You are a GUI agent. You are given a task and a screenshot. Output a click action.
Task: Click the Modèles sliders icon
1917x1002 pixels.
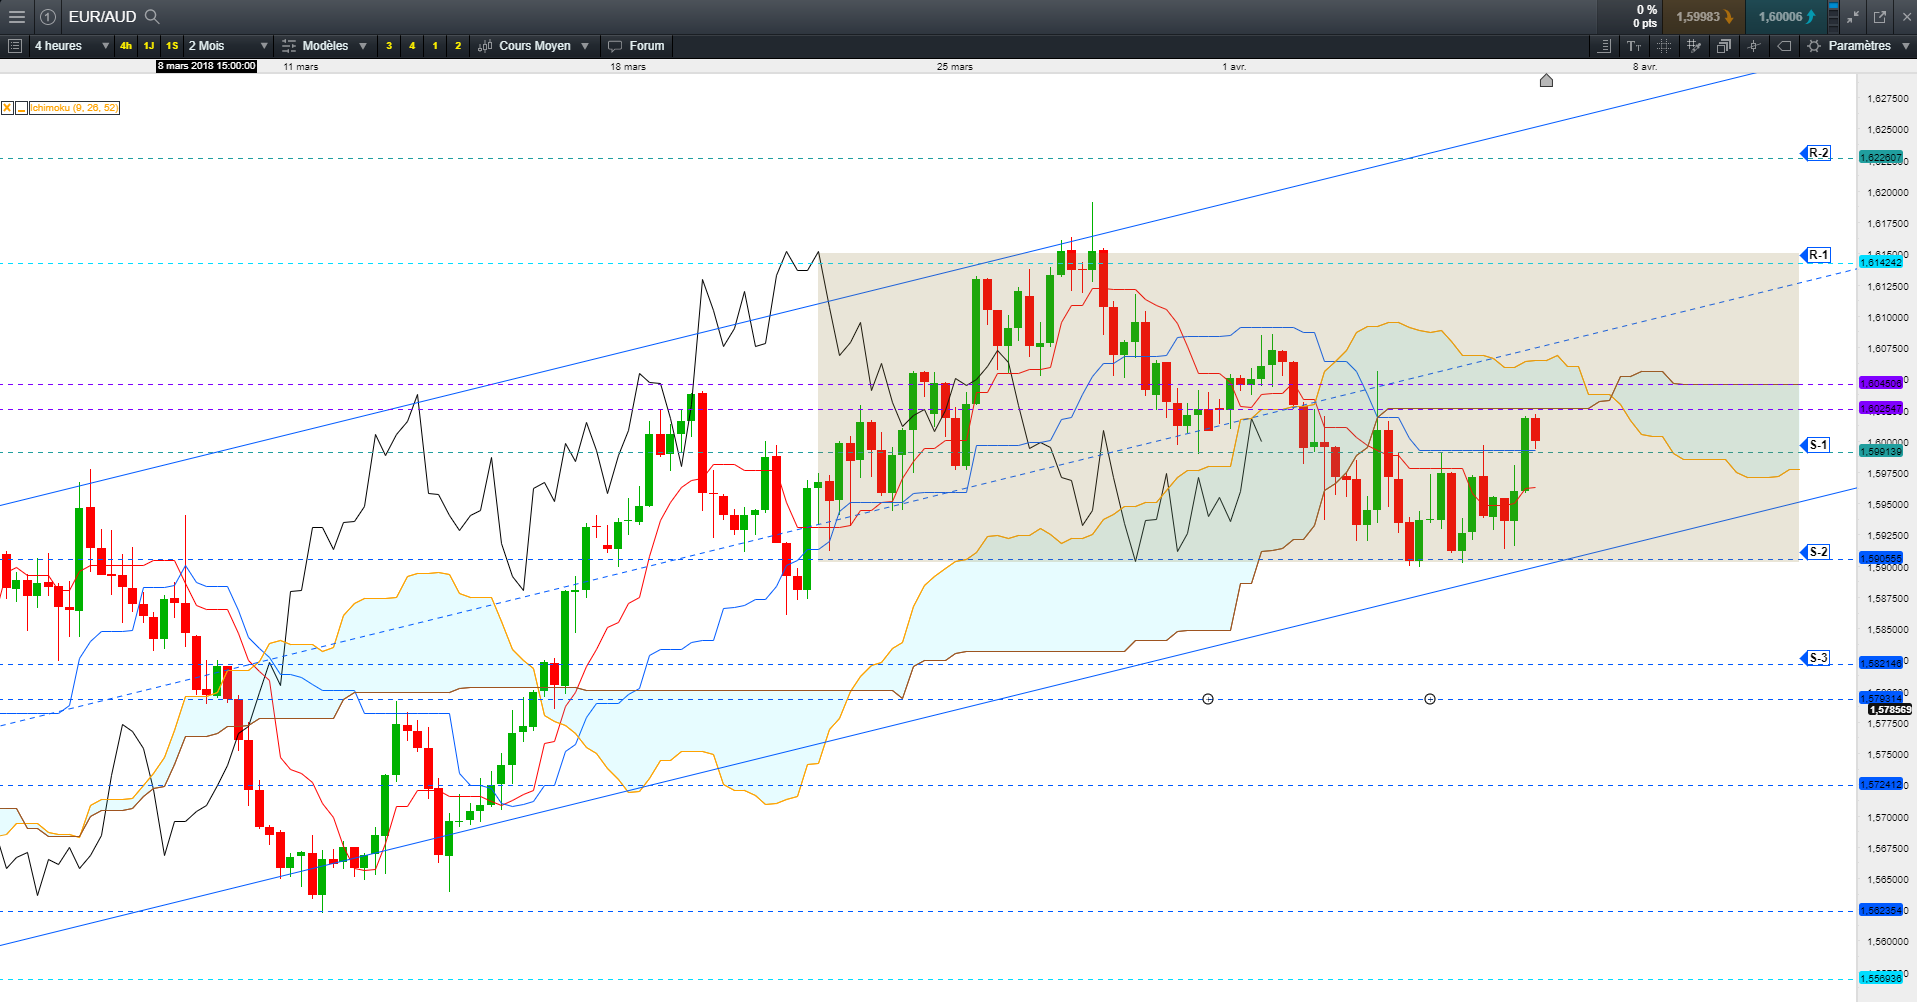click(289, 46)
